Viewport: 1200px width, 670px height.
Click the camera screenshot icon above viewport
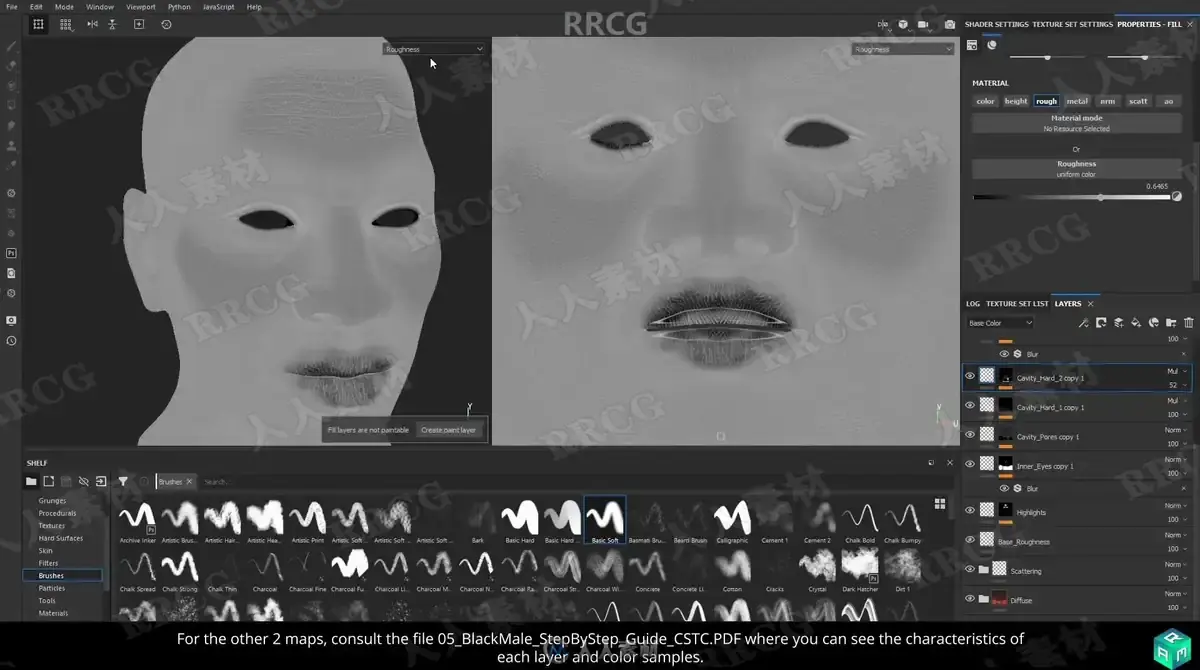[949, 24]
